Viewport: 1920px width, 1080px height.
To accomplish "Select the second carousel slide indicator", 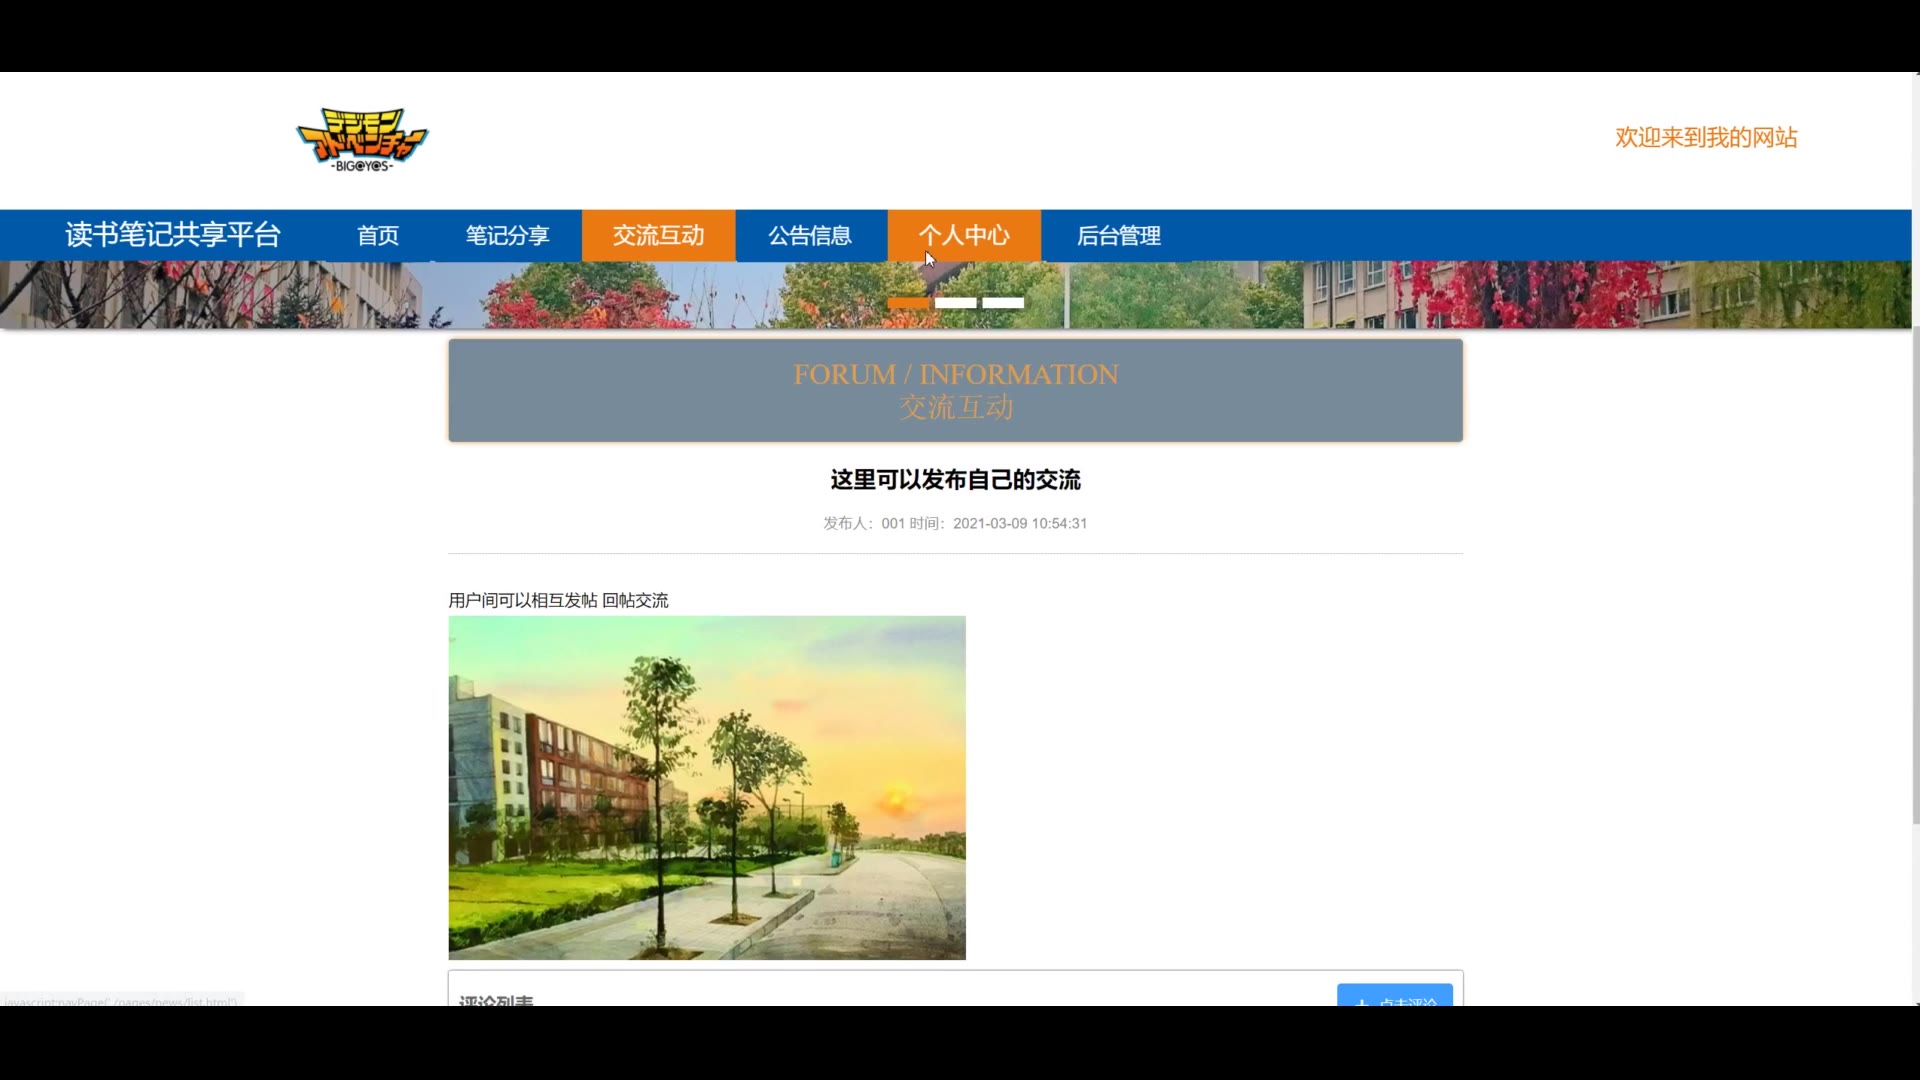I will [x=956, y=302].
